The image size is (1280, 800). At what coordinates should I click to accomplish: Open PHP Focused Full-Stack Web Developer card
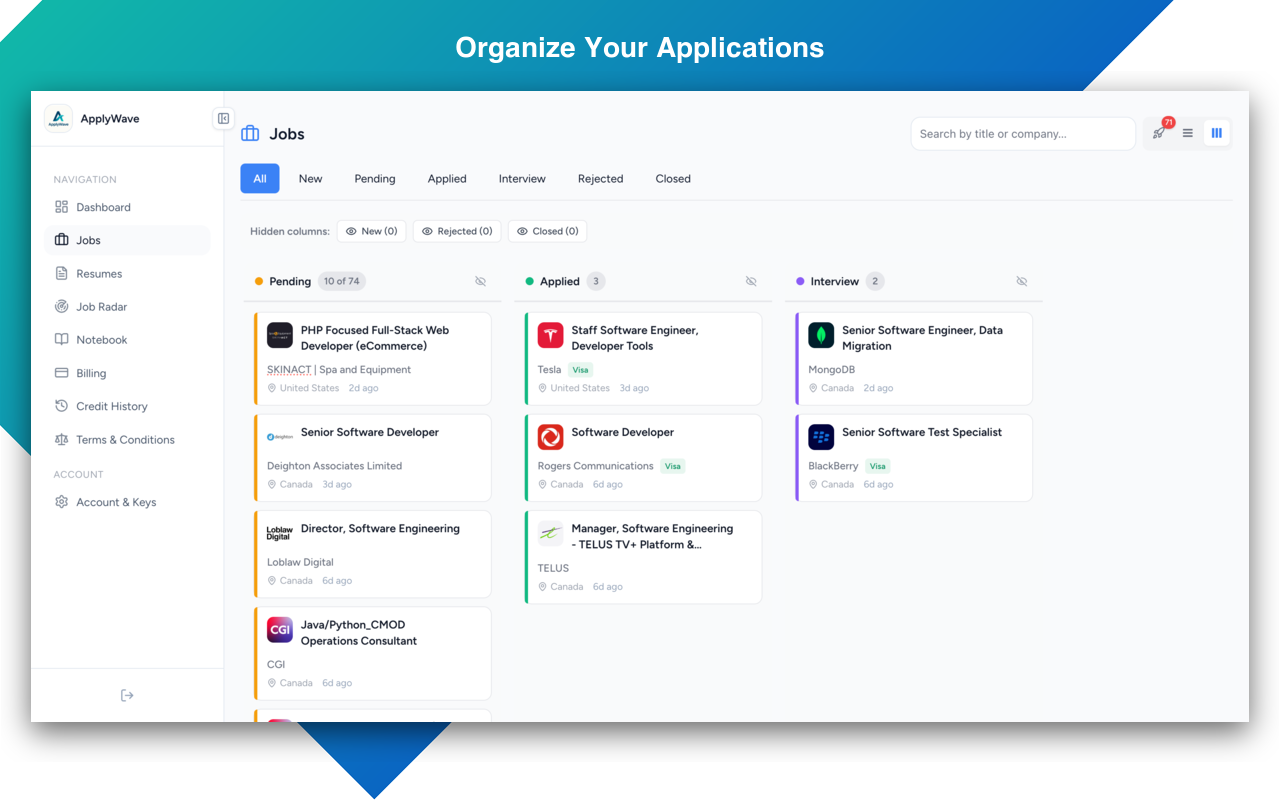click(x=373, y=359)
